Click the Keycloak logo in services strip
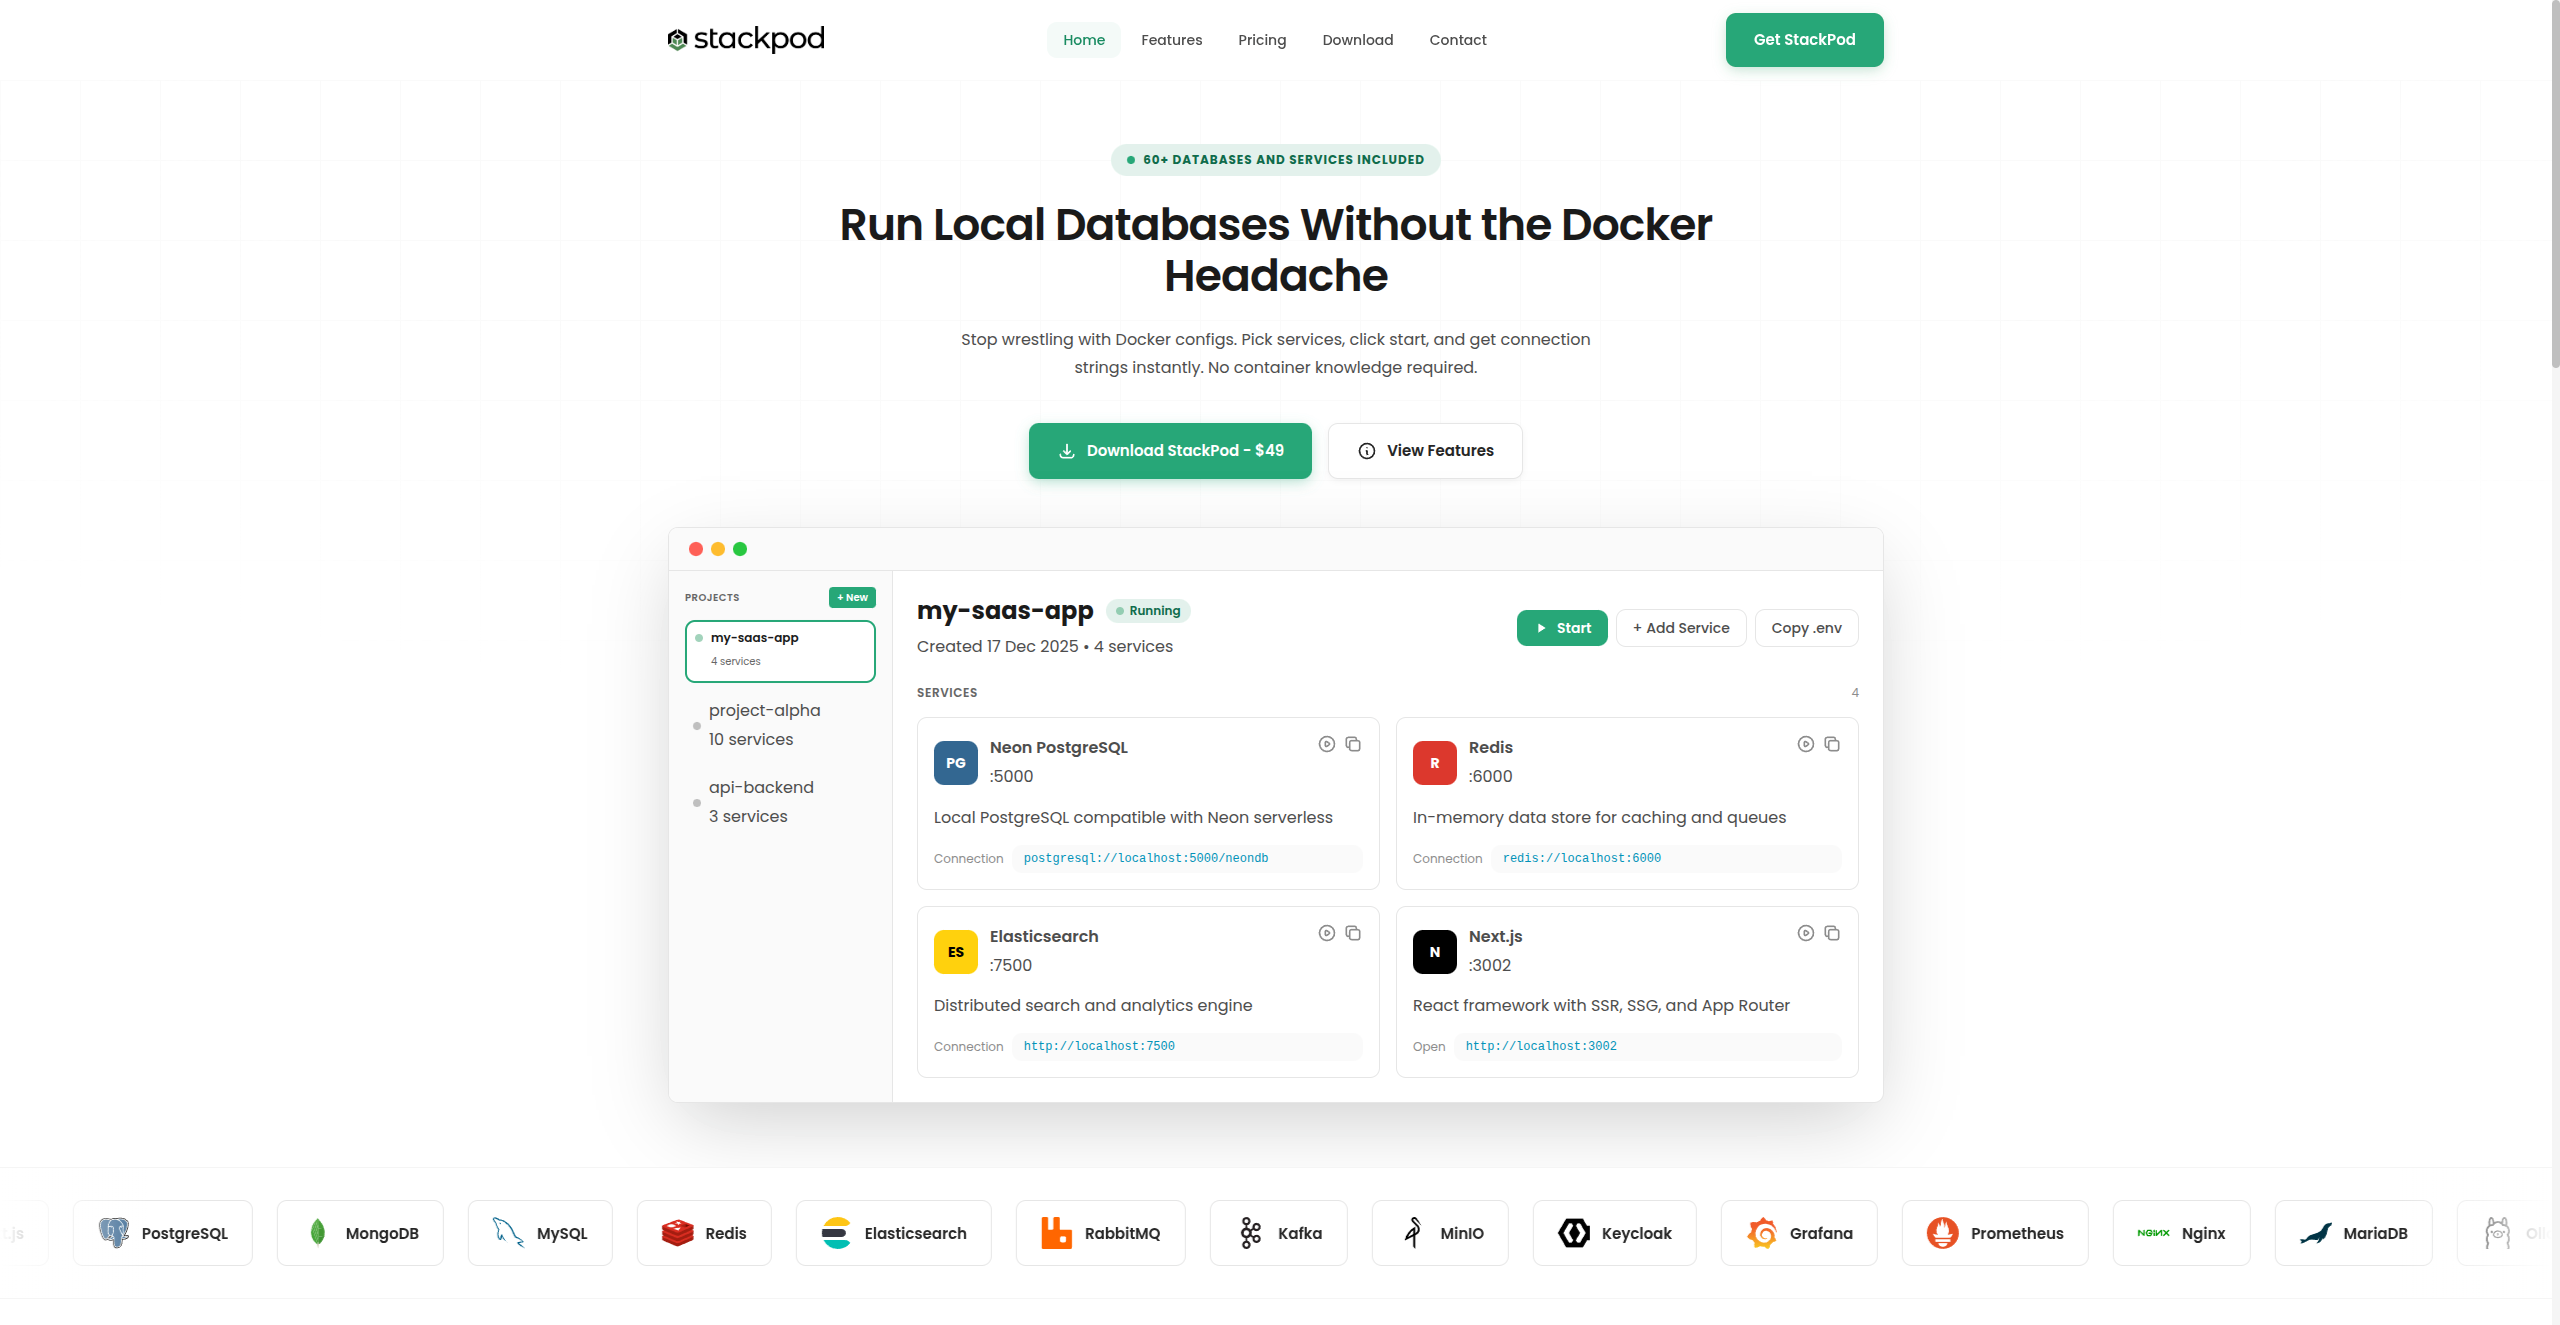The image size is (2560, 1325). point(1574,1233)
